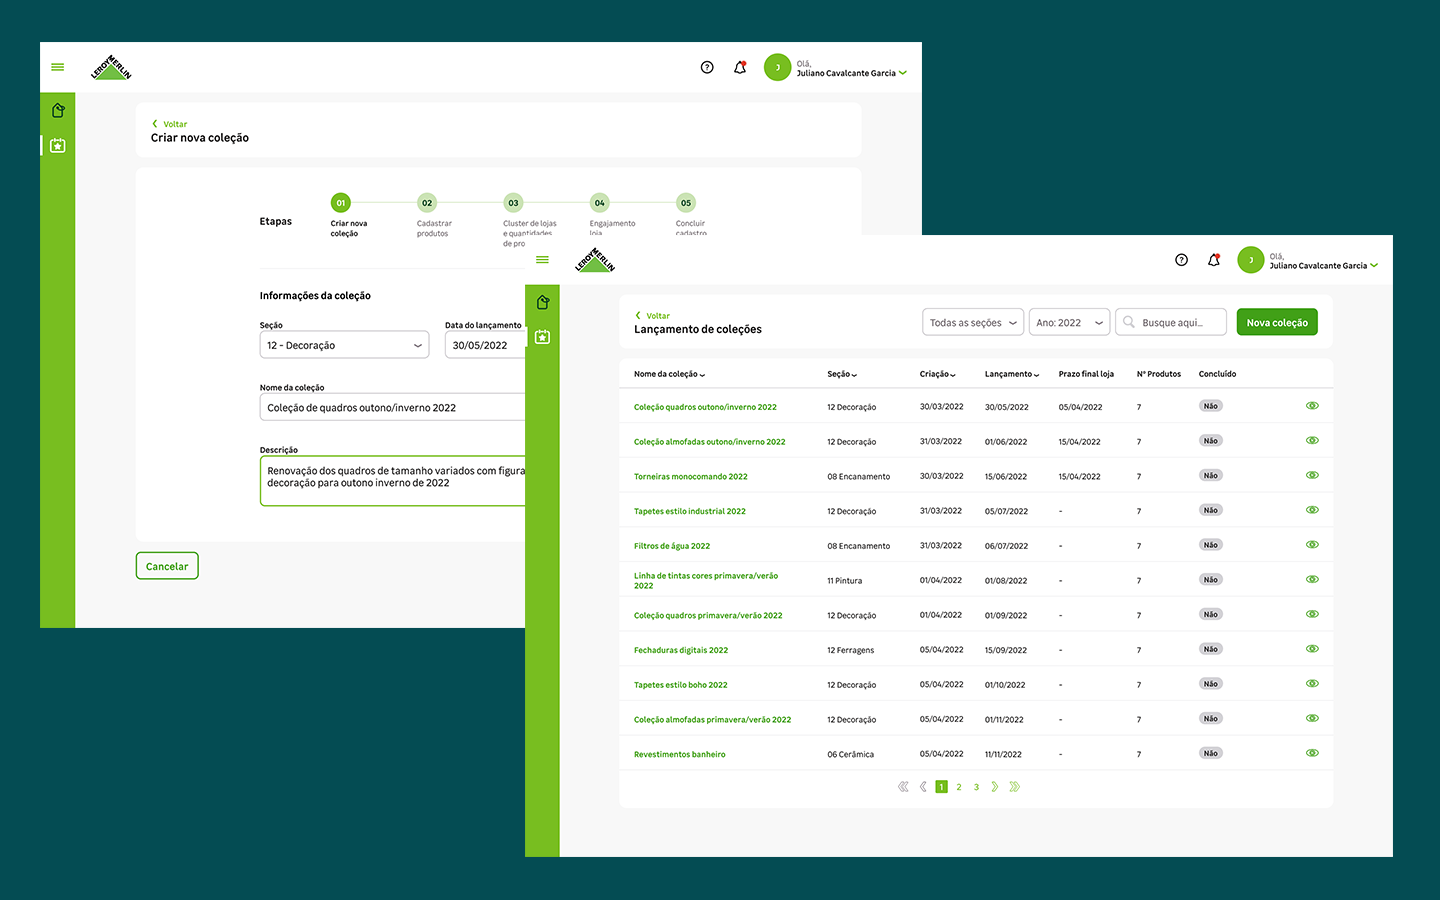This screenshot has height=900, width=1440.
Task: Go to previous page arrow icon
Action: click(x=923, y=787)
